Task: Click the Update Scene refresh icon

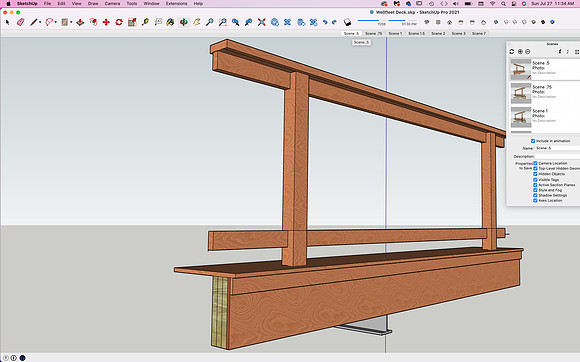Action: 512,51
